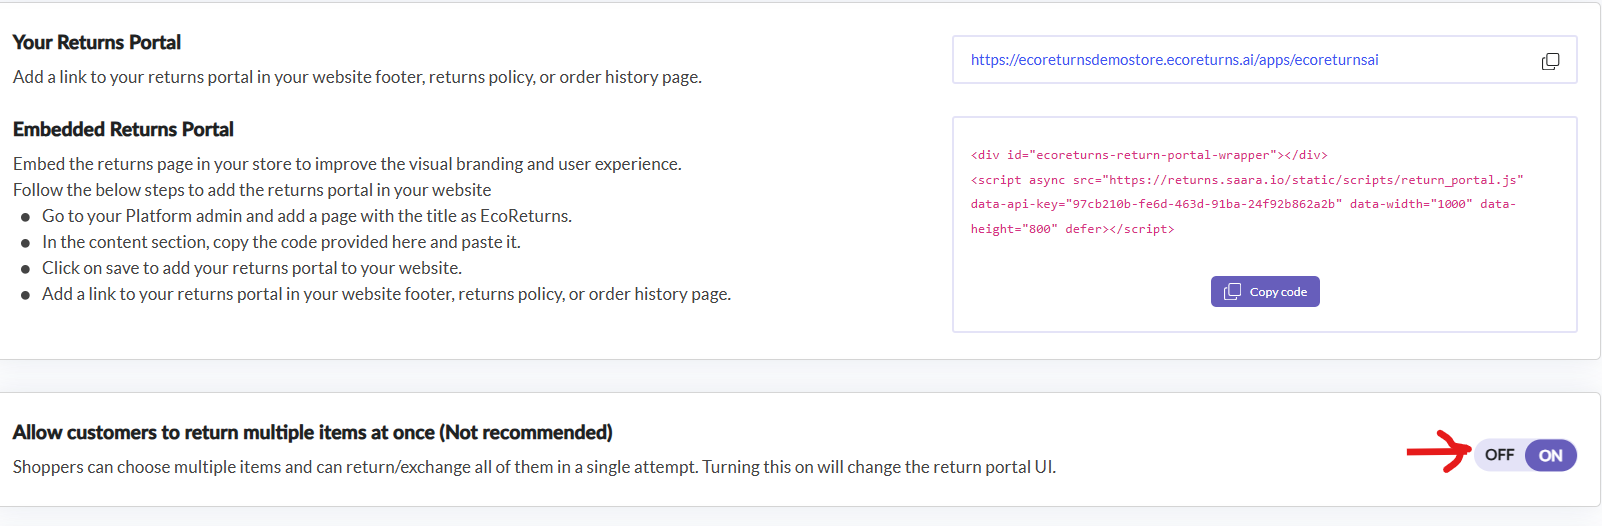This screenshot has width=1602, height=526.
Task: Switch the multiple items toggle to OFF
Action: [x=1498, y=455]
